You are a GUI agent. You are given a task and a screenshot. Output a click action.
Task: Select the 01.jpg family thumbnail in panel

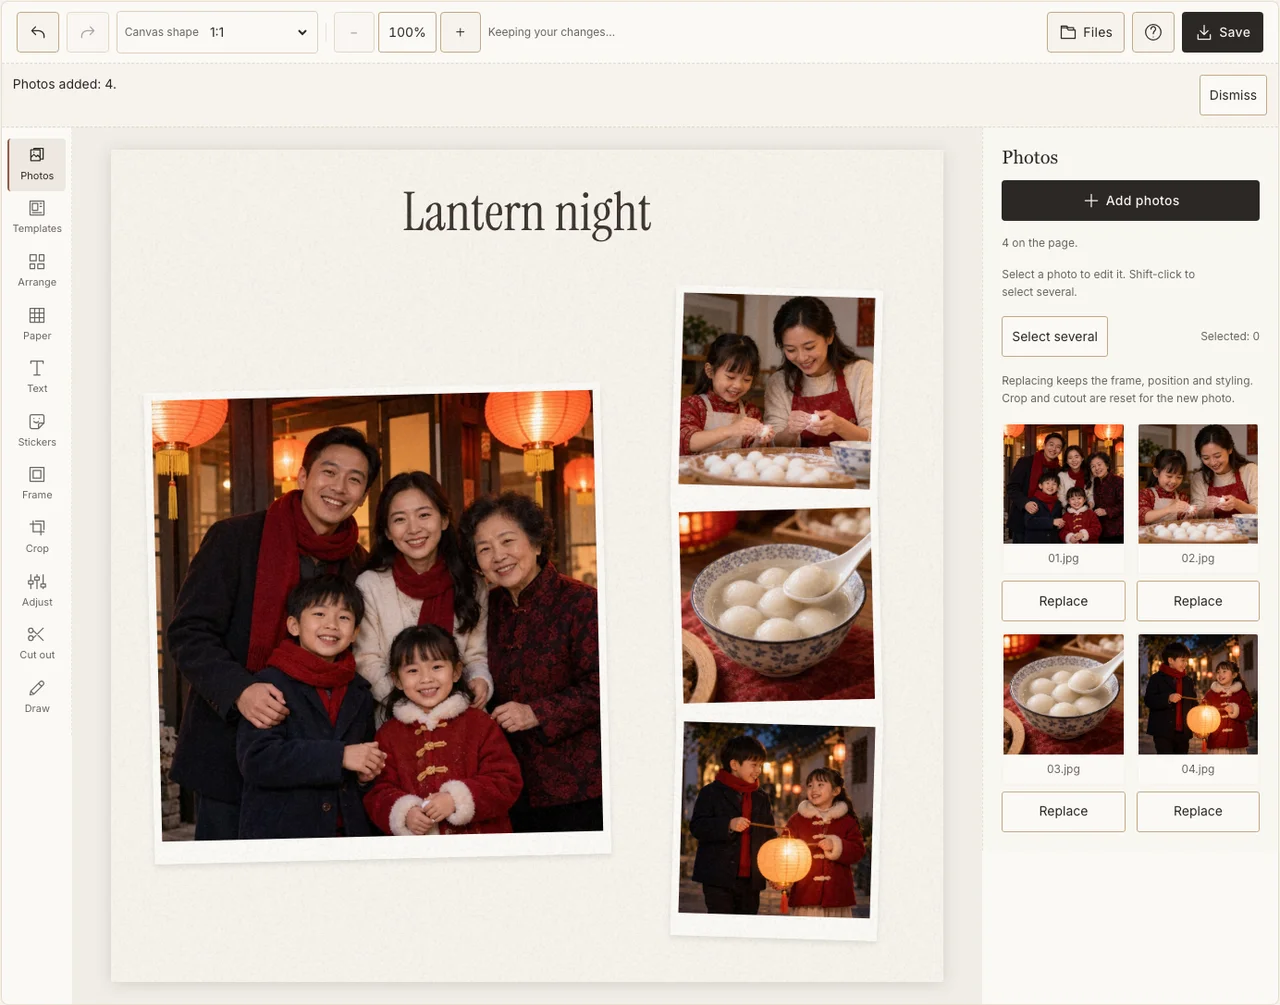(1063, 484)
